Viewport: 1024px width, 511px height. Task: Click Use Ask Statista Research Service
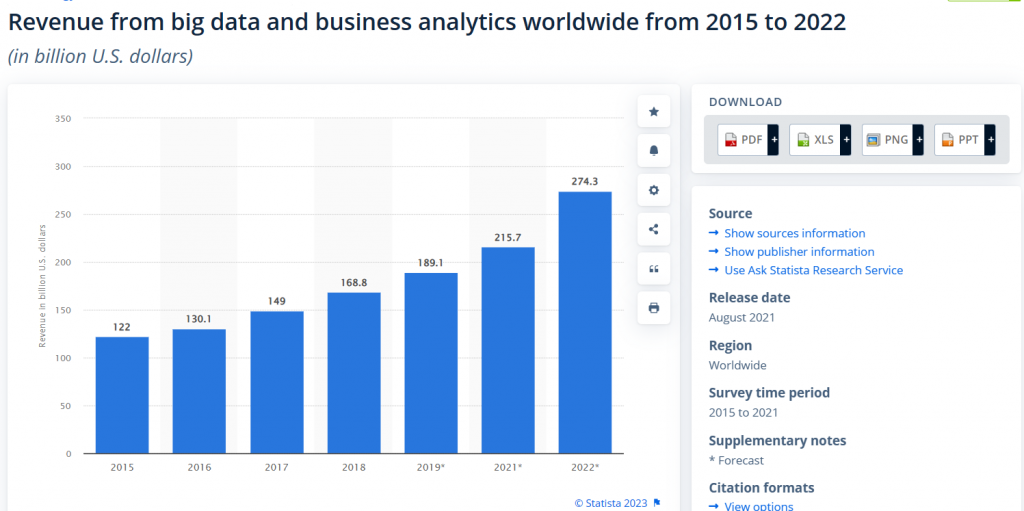(813, 270)
